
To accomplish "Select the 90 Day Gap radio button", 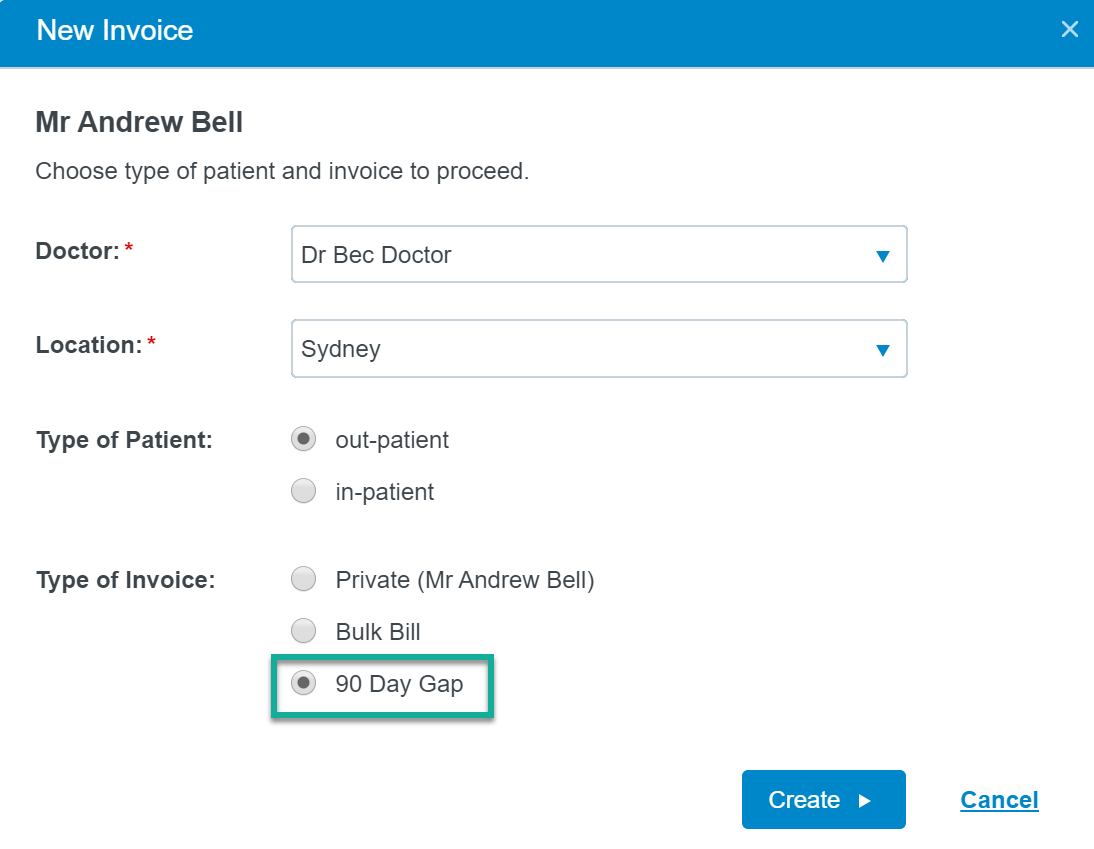I will point(304,683).
